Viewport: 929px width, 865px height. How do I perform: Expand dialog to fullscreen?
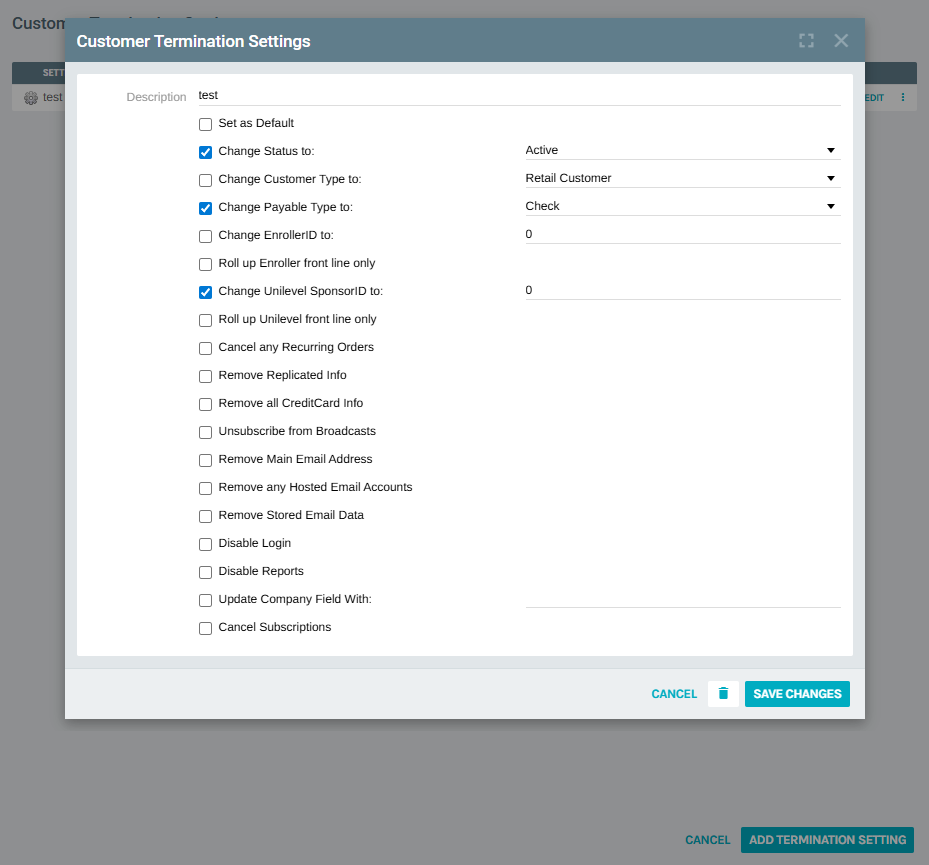(x=806, y=41)
